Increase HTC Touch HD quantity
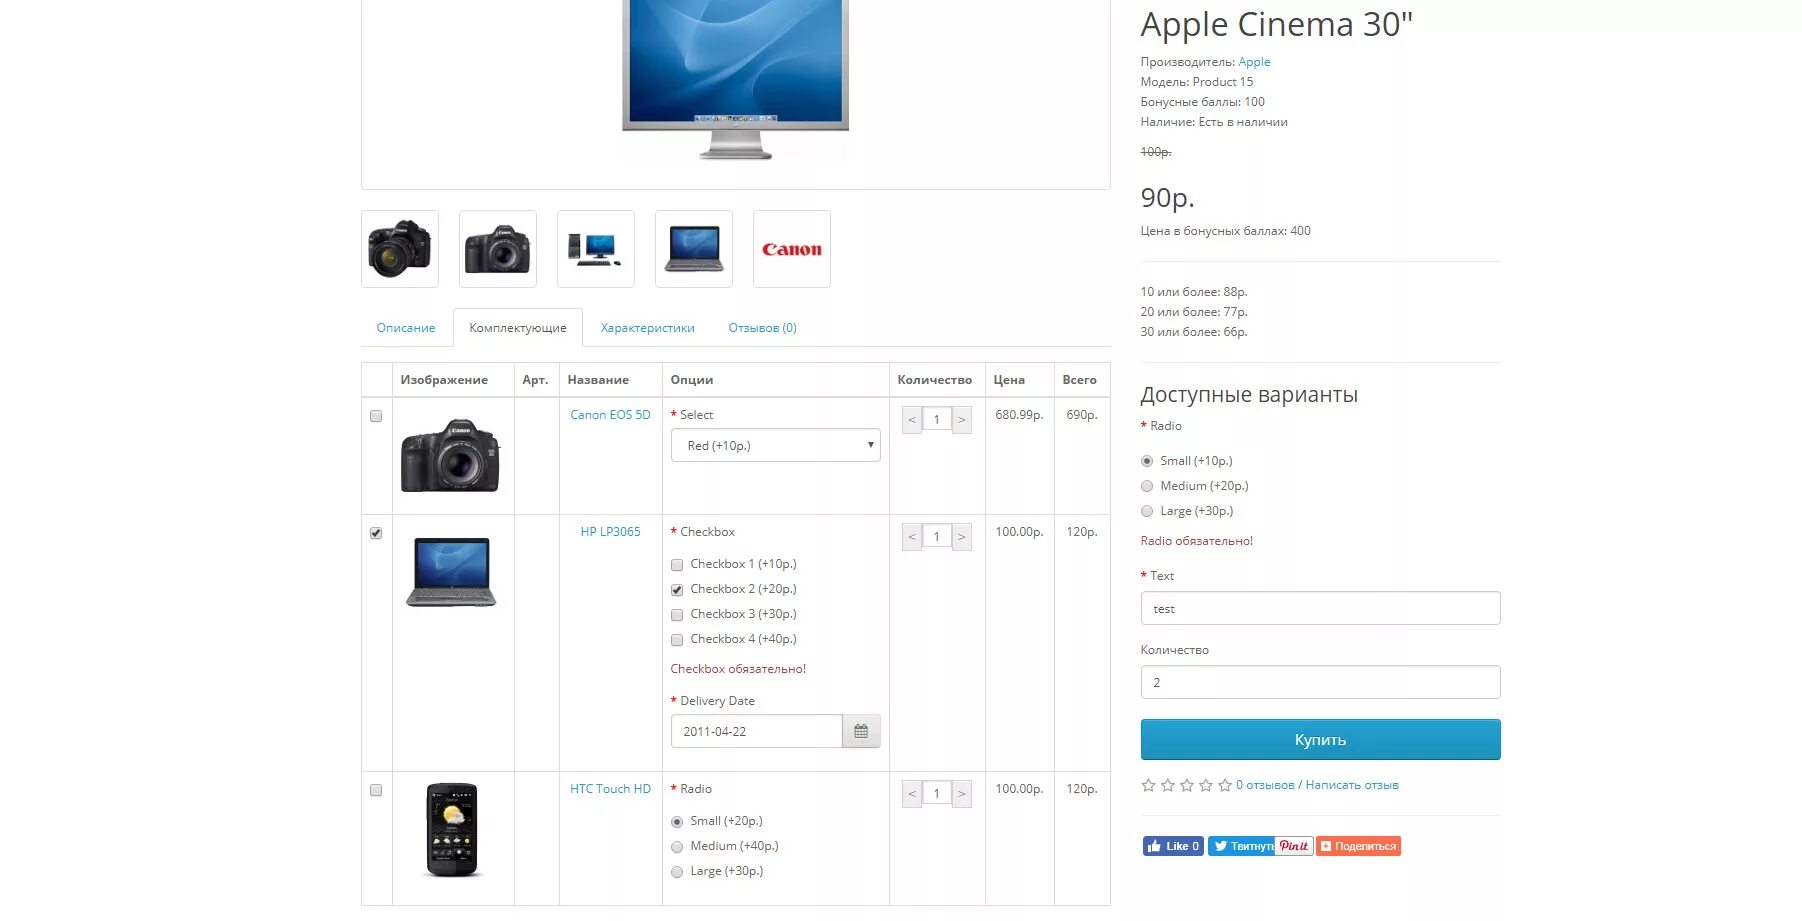This screenshot has width=1802, height=921. [x=962, y=793]
